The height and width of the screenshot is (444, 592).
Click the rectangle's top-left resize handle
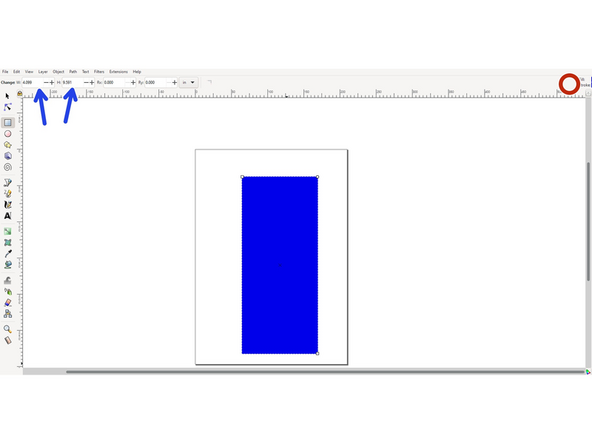(x=242, y=177)
